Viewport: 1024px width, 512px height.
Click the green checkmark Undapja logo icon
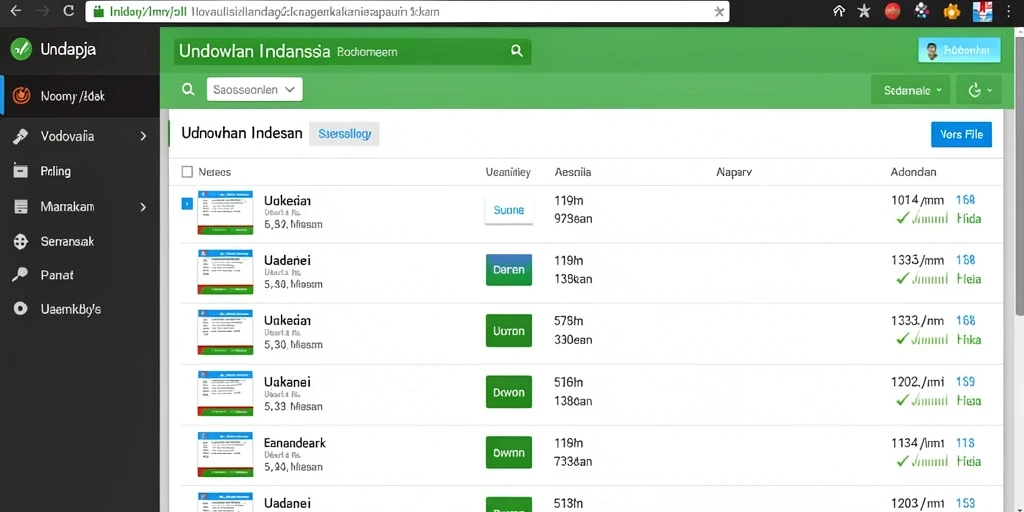click(x=21, y=48)
